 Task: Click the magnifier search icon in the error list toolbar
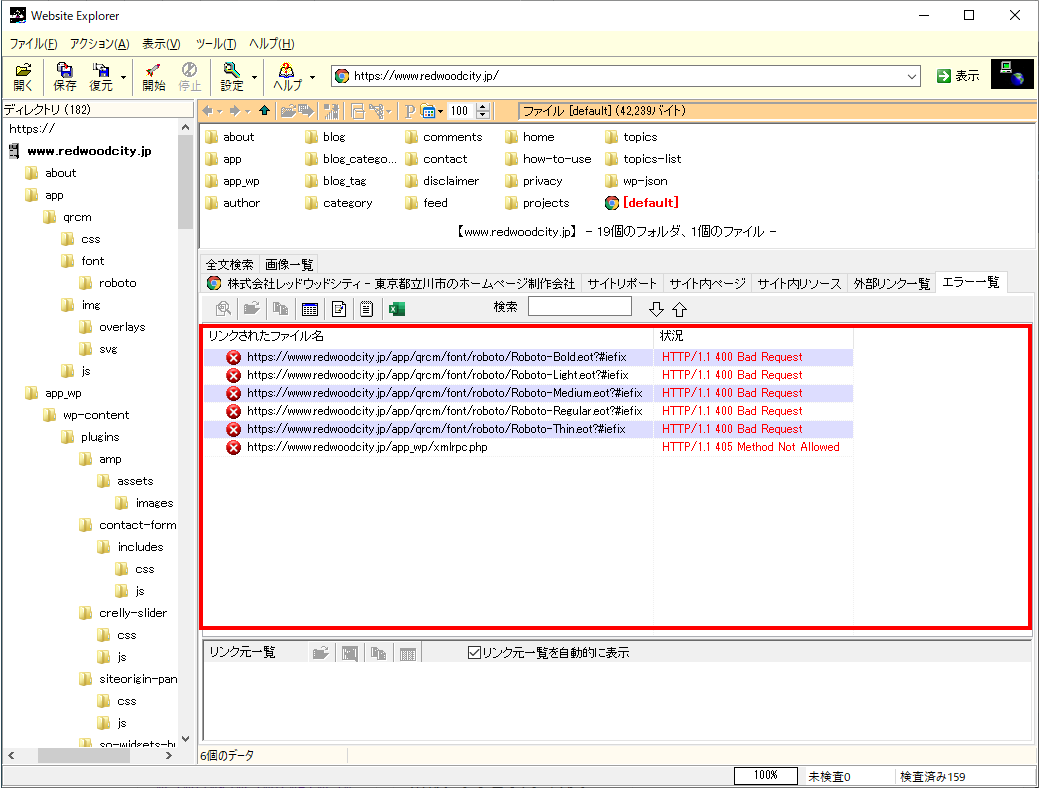(224, 309)
